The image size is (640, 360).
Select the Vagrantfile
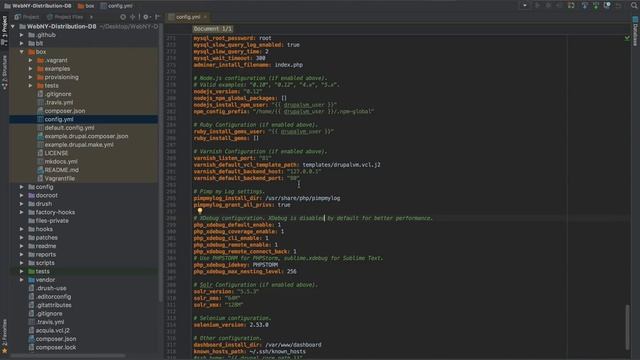pyautogui.click(x=56, y=178)
